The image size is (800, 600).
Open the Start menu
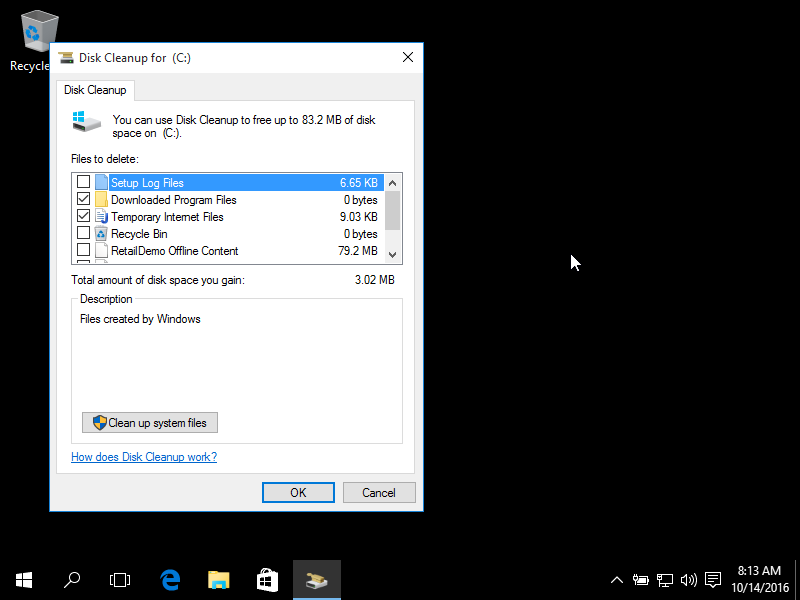point(23,579)
